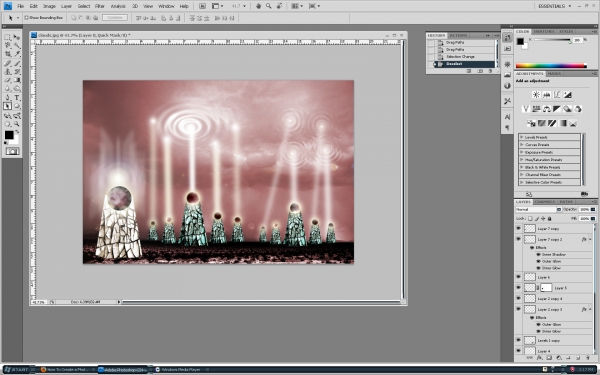Expand the Curves Presets list
The width and height of the screenshot is (600, 375).
pyautogui.click(x=522, y=145)
